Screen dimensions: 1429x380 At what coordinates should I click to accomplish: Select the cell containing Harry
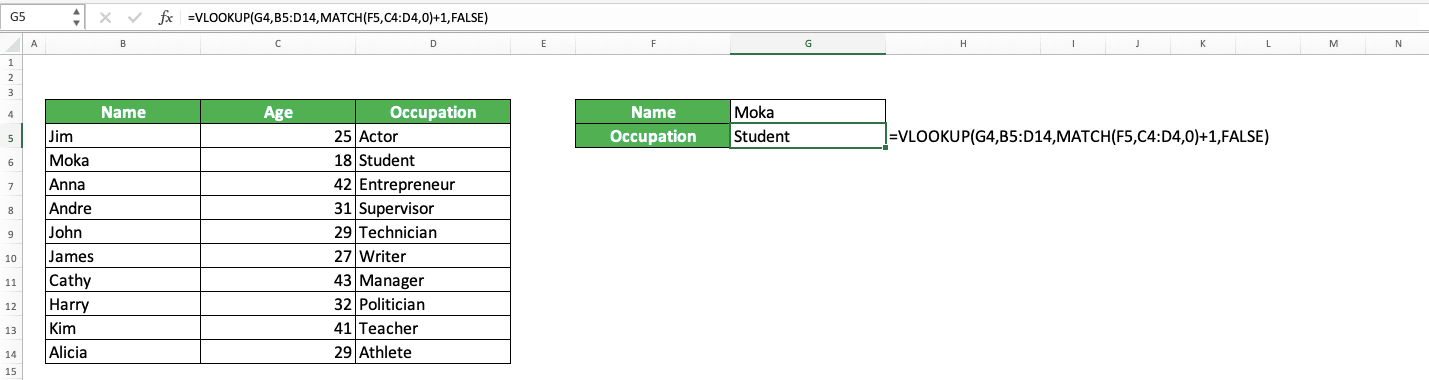pos(123,304)
